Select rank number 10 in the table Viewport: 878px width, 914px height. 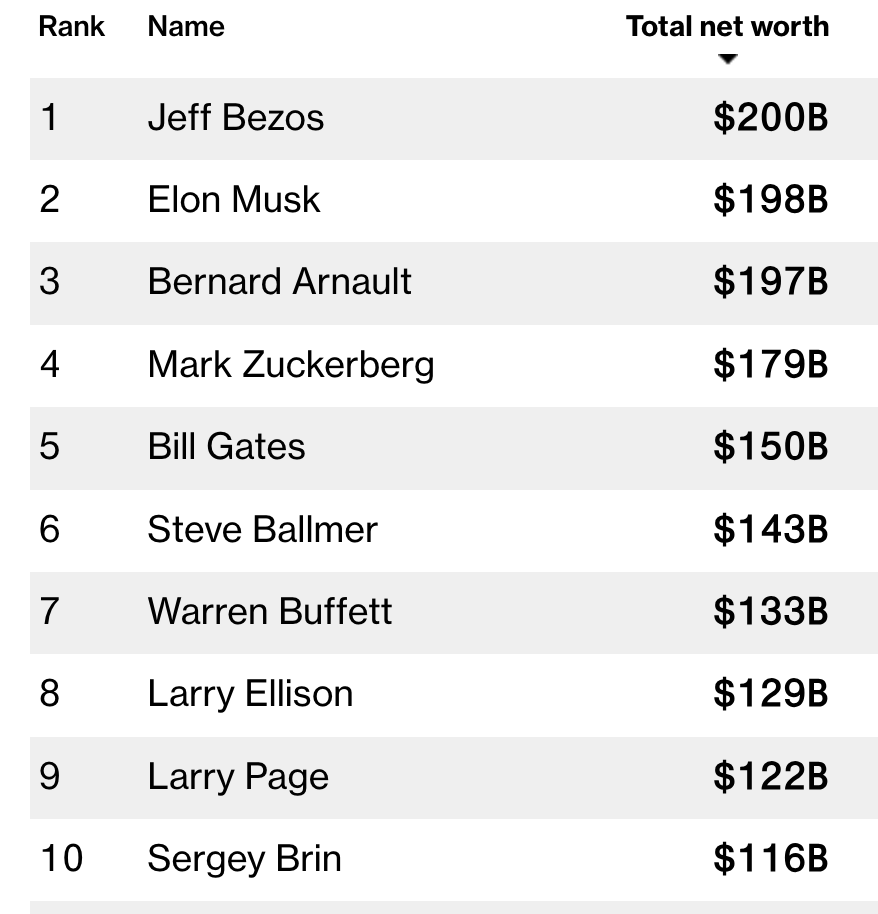tap(61, 858)
